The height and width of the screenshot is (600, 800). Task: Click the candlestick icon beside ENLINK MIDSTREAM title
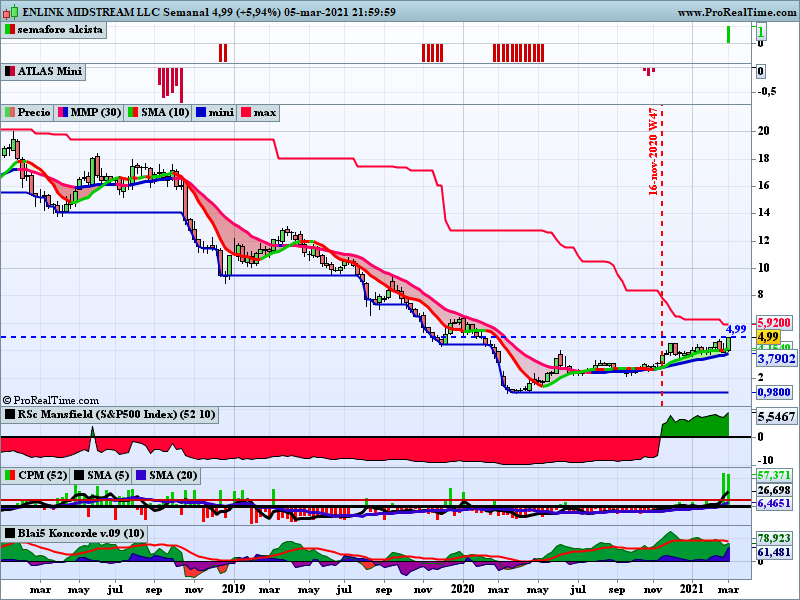tap(11, 11)
